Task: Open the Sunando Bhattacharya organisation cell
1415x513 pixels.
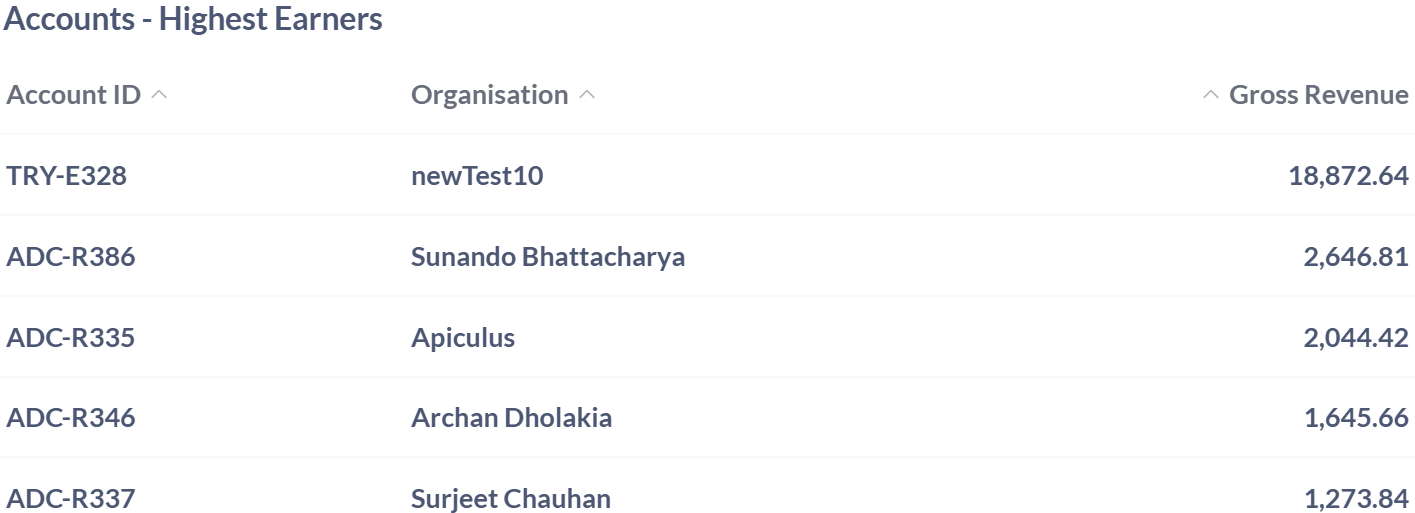Action: [x=548, y=257]
